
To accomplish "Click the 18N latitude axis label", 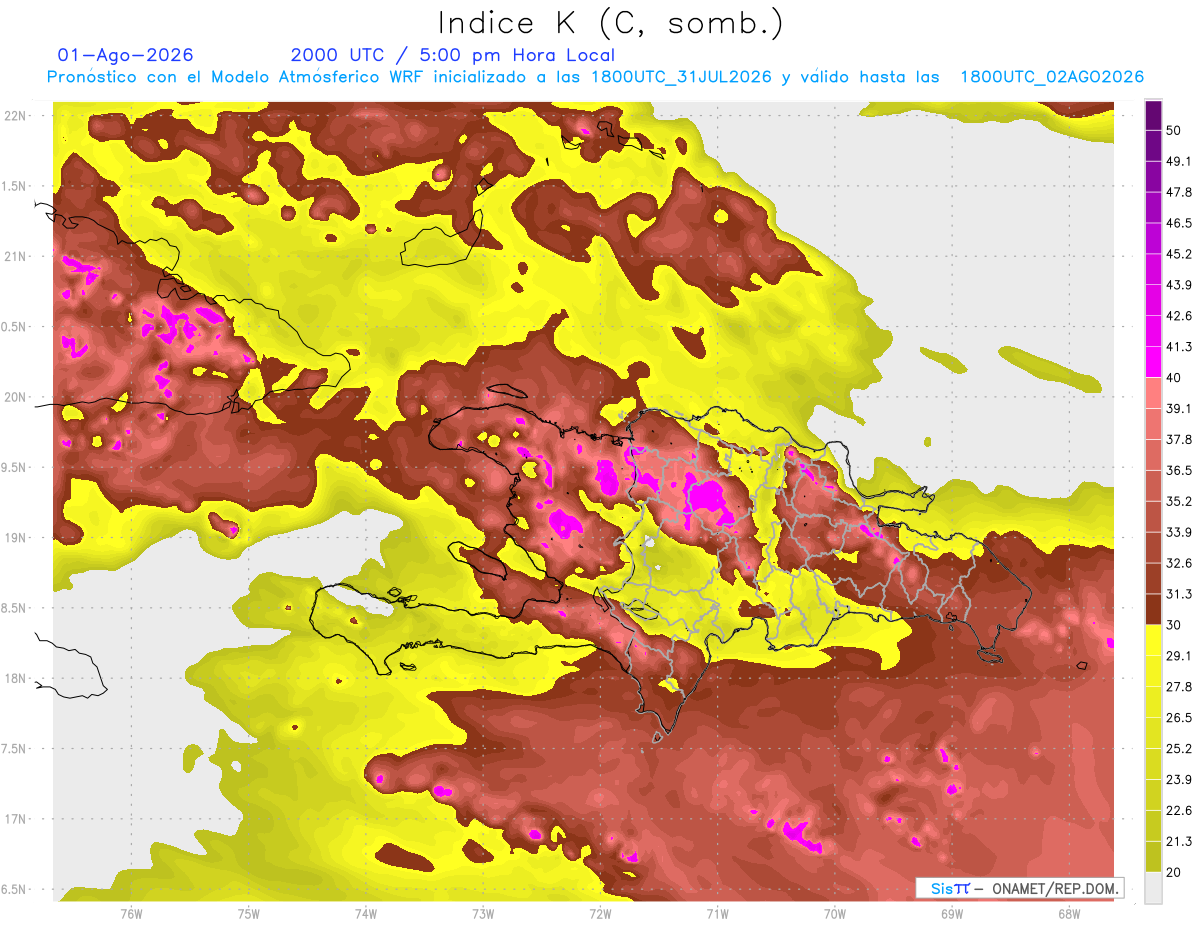I will pyautogui.click(x=16, y=678).
